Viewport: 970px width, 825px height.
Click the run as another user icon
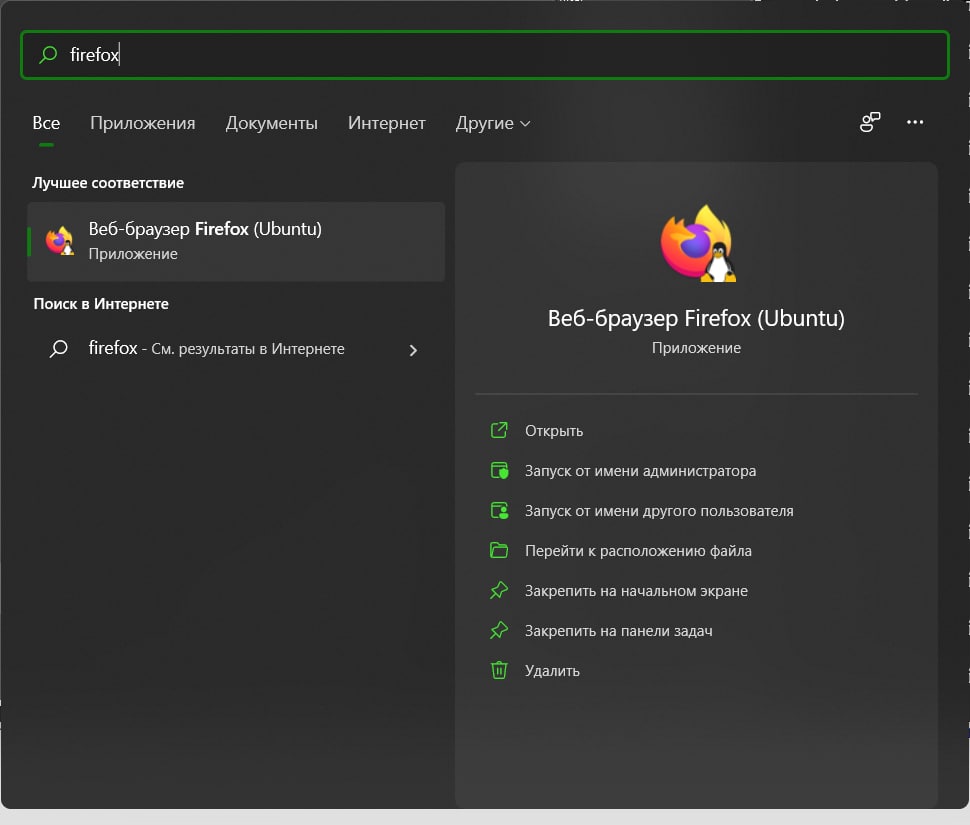coord(499,510)
